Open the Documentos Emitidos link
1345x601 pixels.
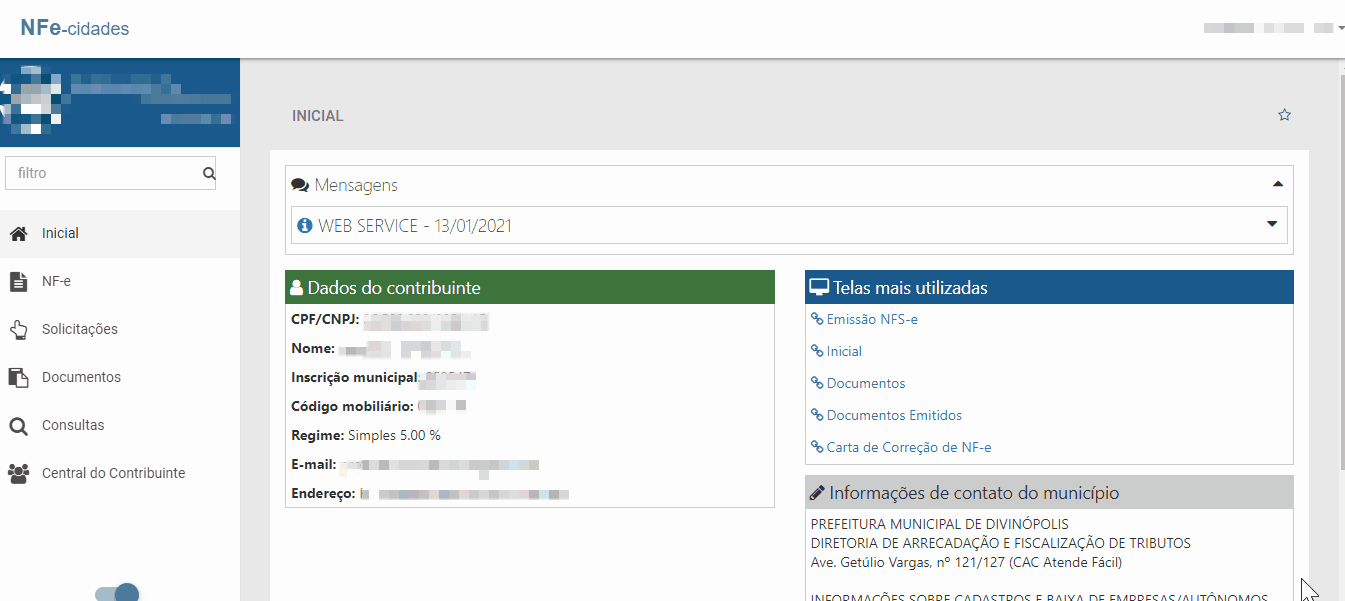(x=894, y=416)
